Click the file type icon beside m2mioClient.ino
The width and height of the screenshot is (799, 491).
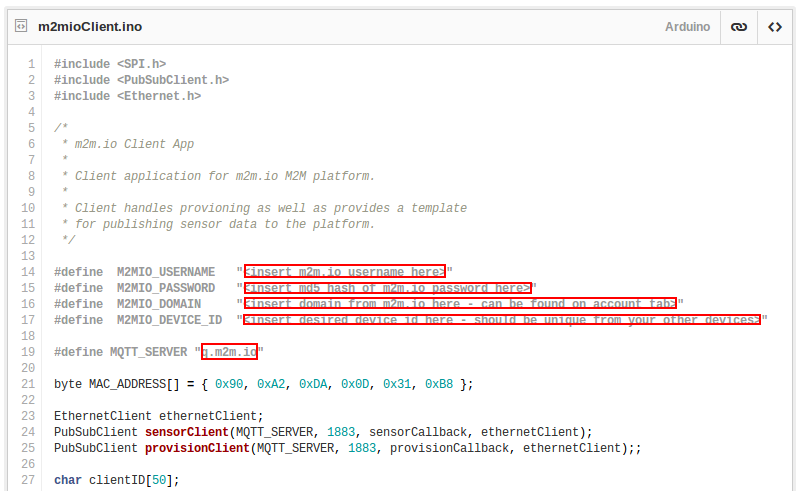[20, 27]
